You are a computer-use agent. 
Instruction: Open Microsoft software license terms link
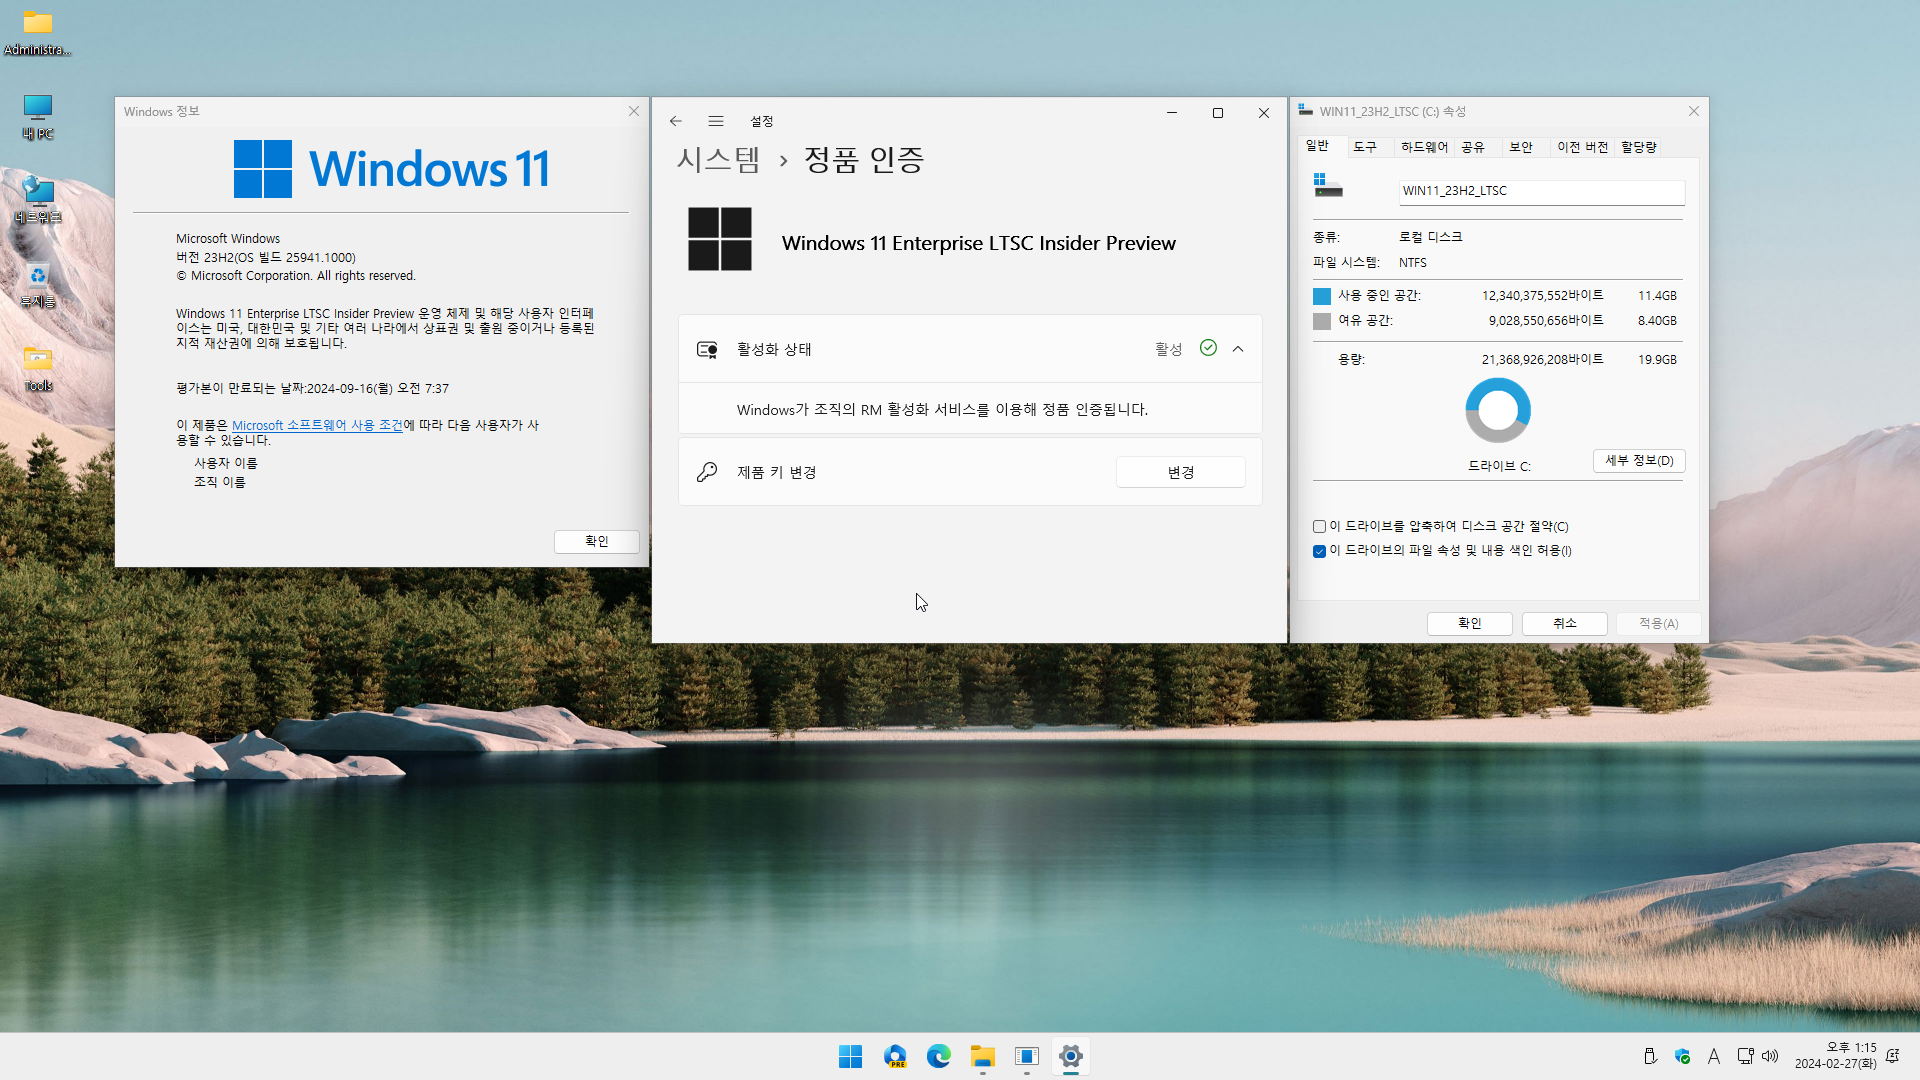[x=317, y=425]
